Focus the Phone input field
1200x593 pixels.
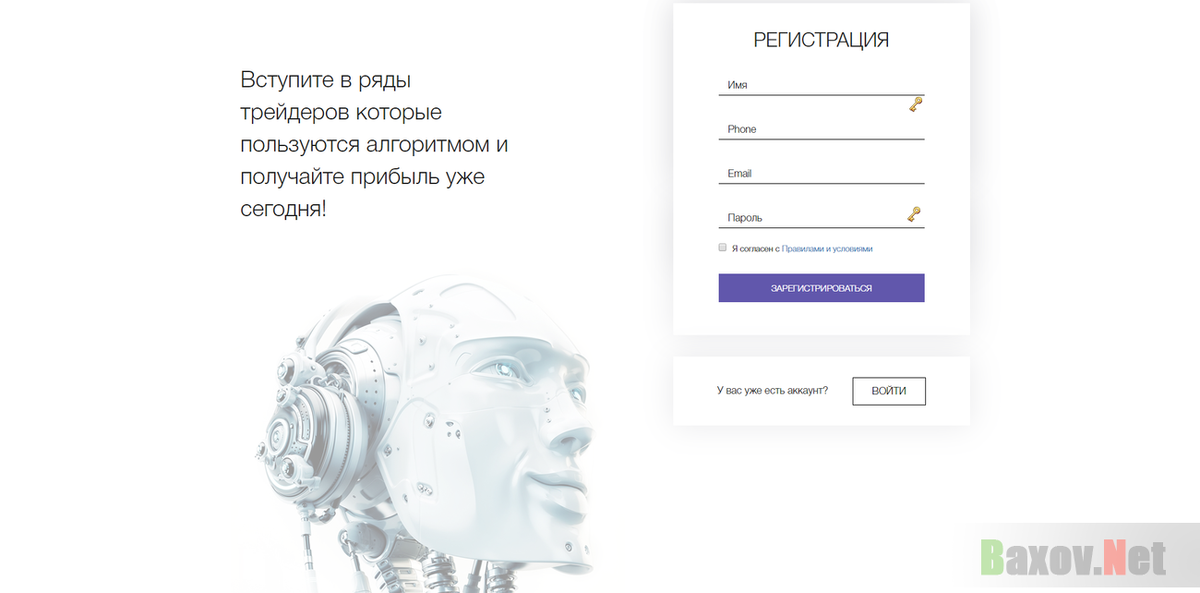tap(821, 129)
